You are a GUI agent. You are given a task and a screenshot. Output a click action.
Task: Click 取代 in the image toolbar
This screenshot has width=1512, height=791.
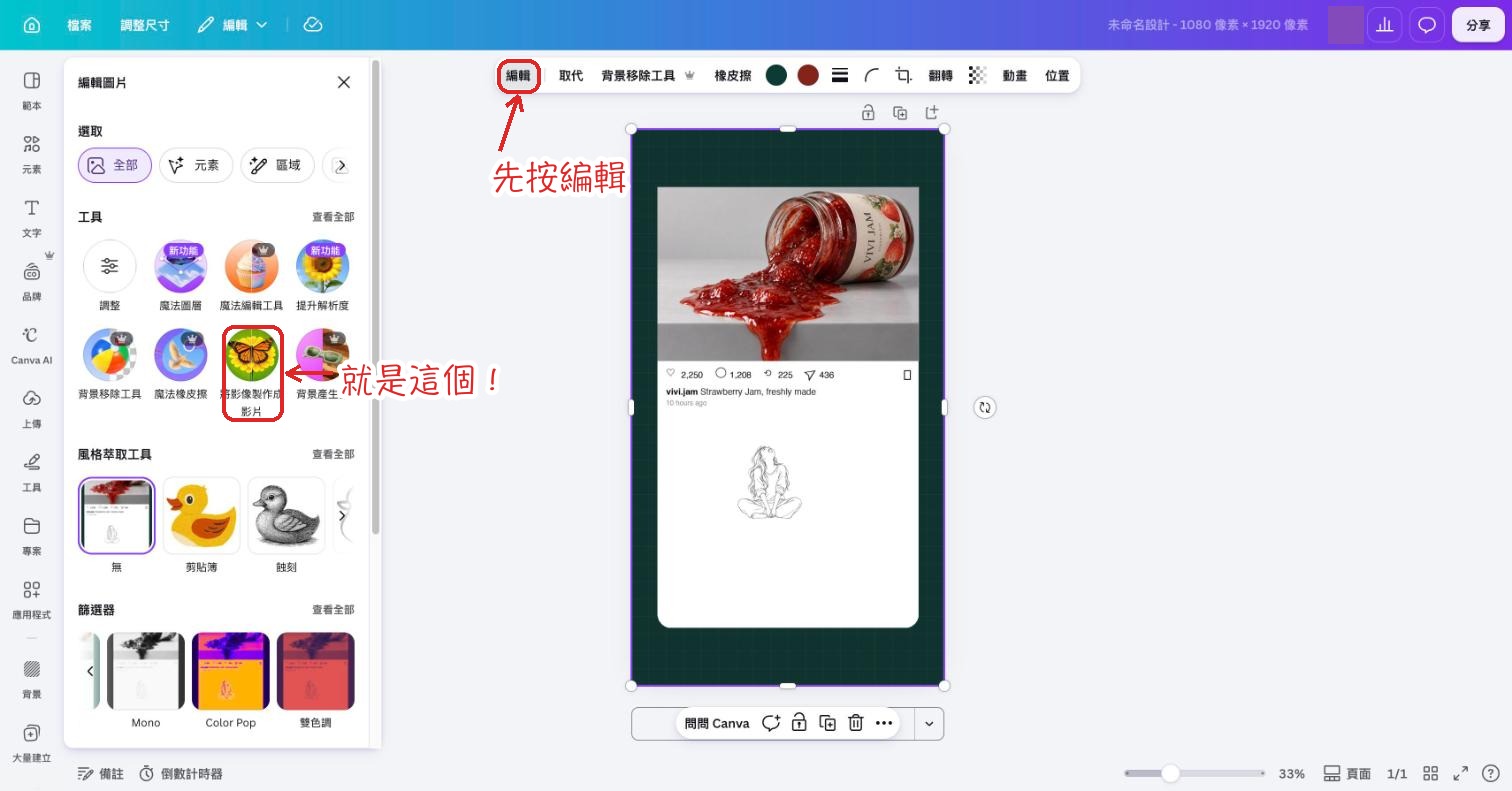[571, 75]
